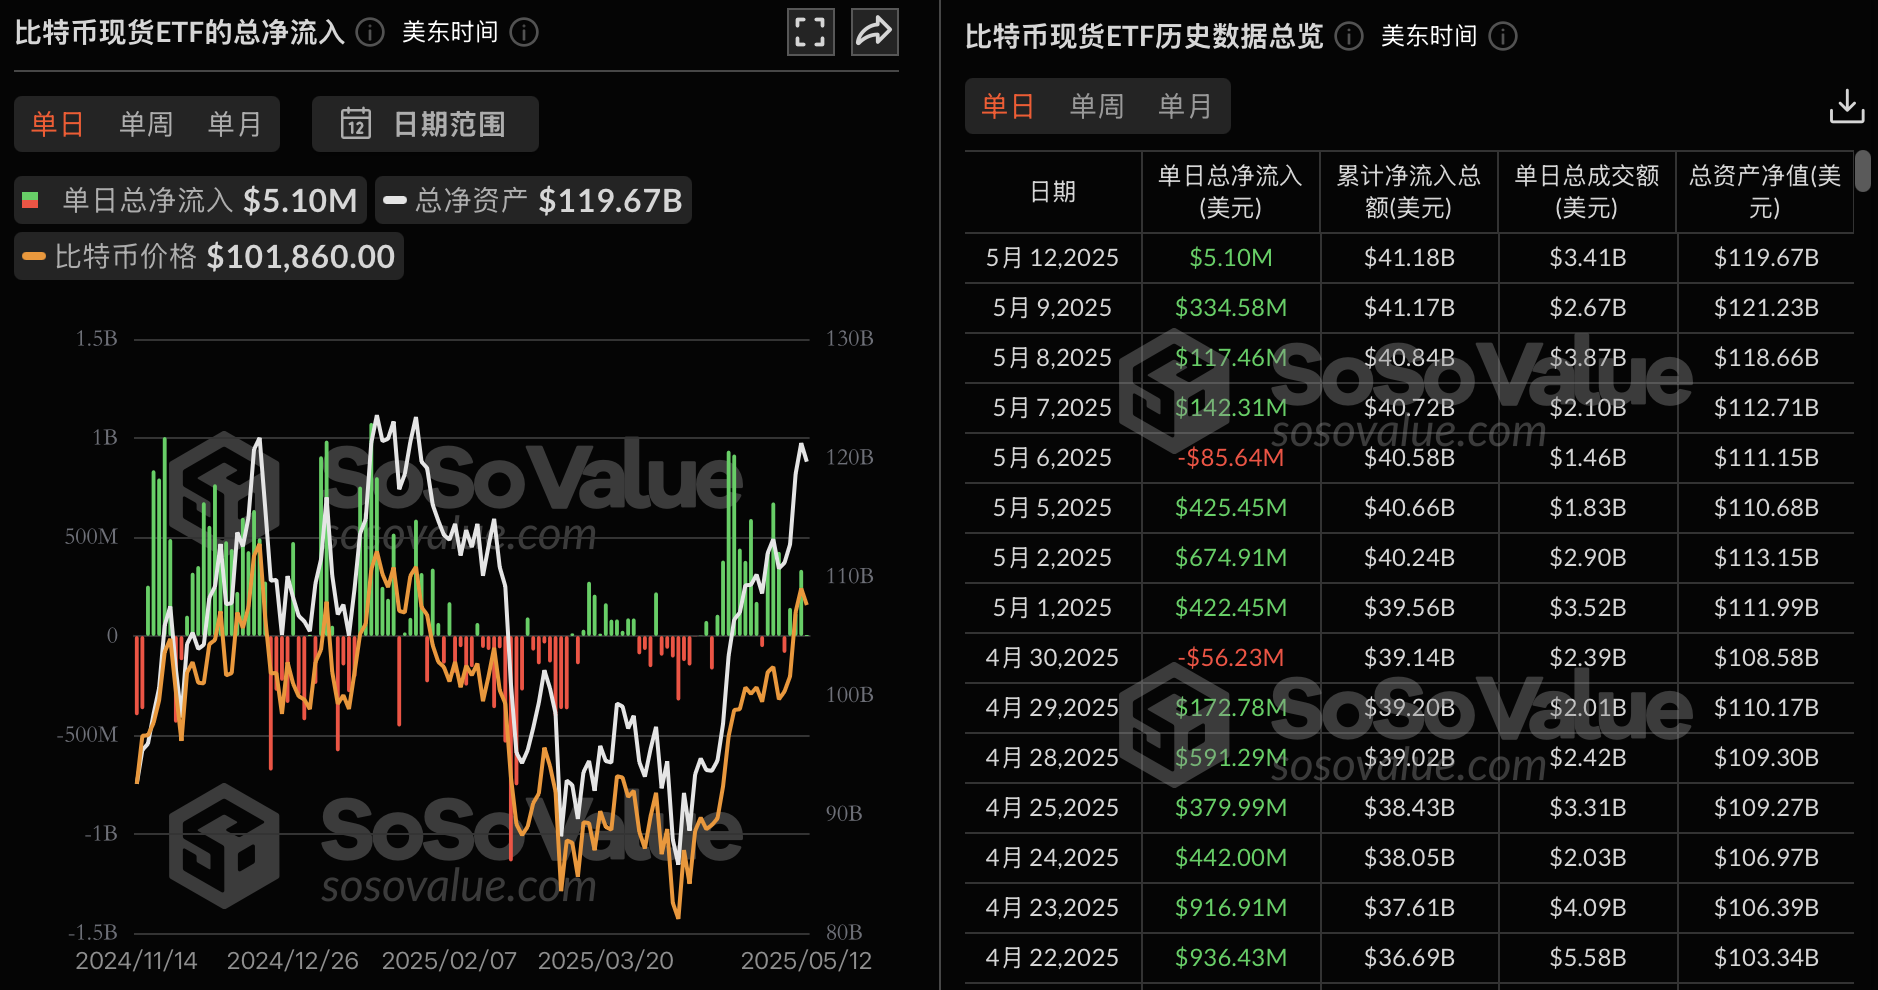Click the calendar icon in 日期范围

(356, 124)
